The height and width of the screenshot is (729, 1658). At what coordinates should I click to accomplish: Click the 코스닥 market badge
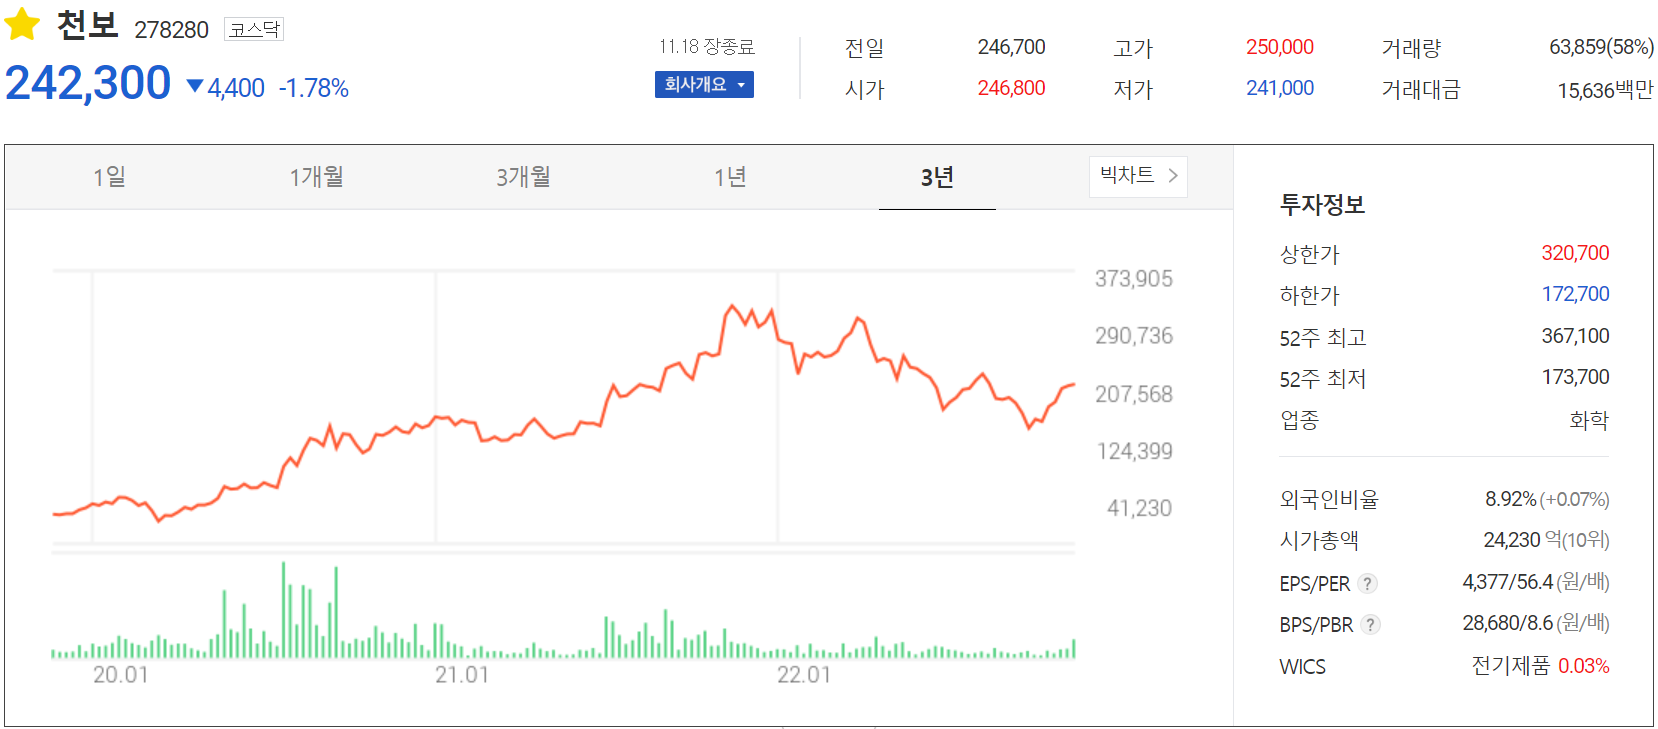(x=254, y=30)
